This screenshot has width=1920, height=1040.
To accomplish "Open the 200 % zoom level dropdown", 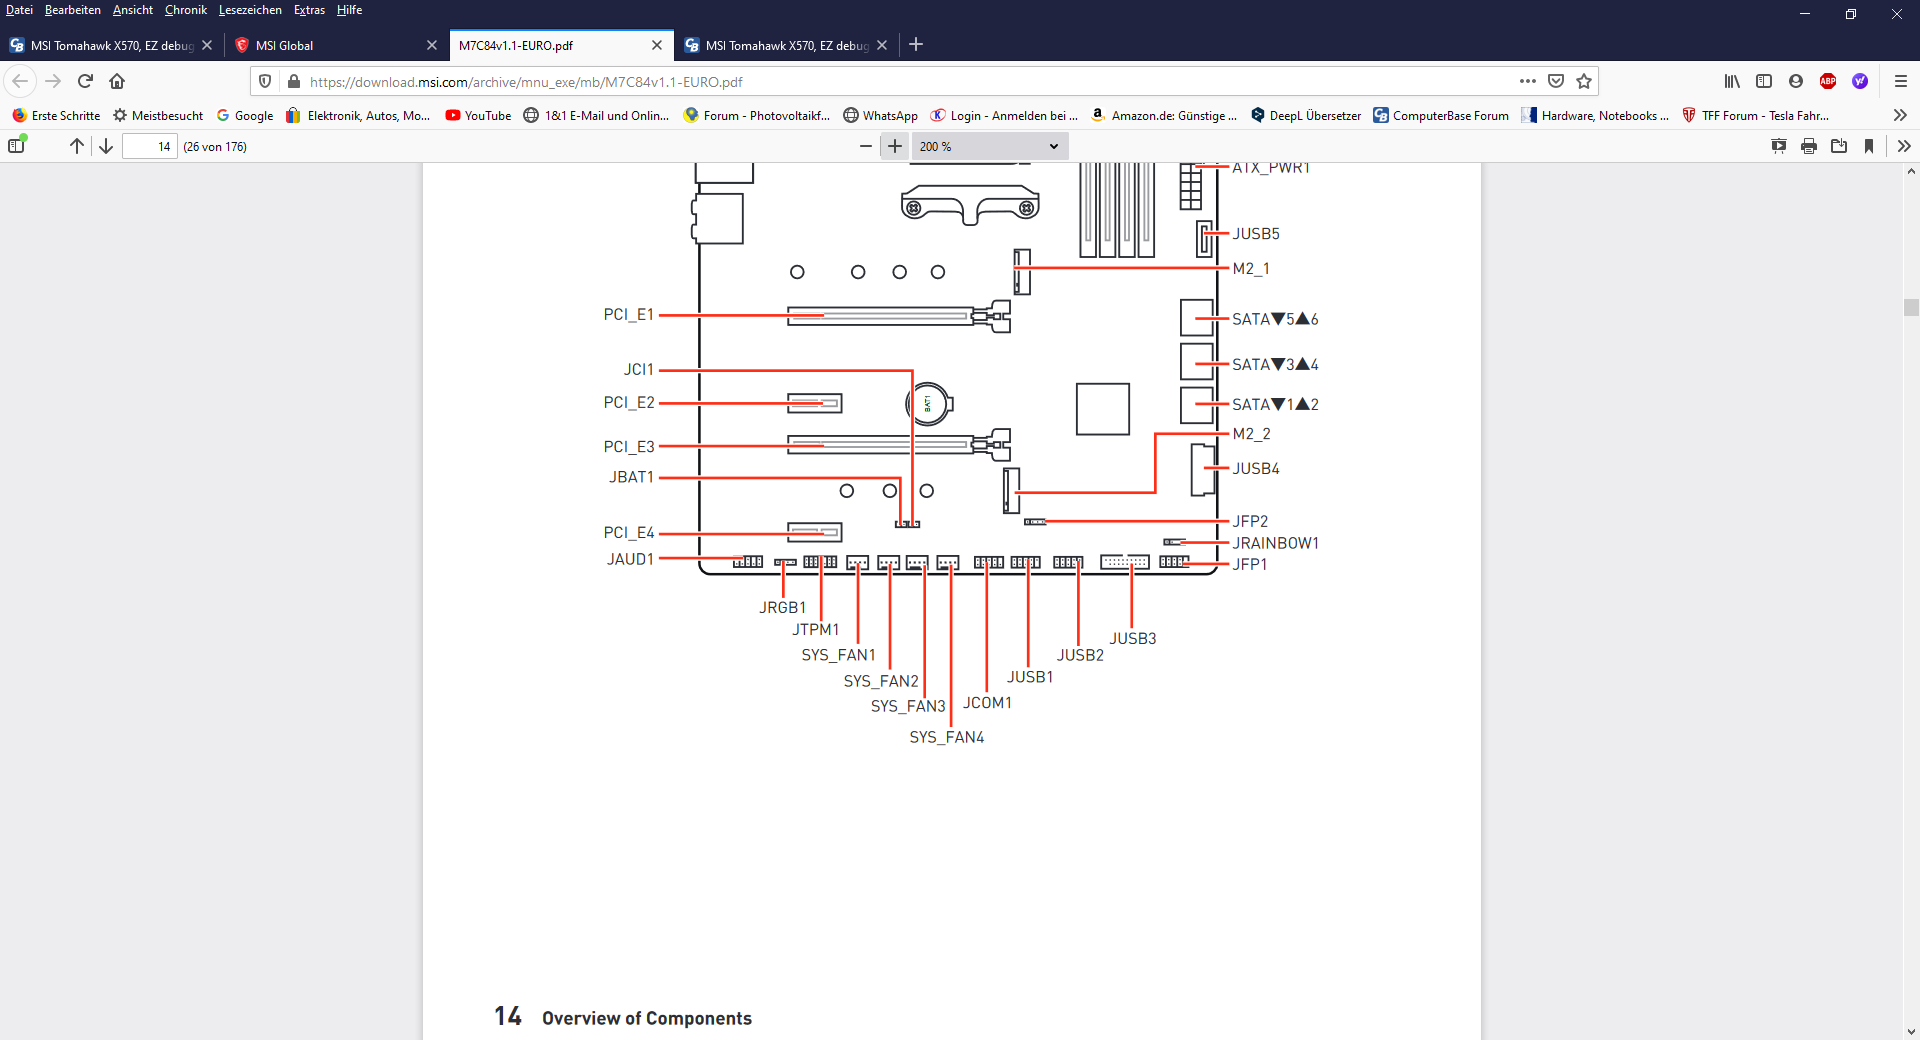I will tap(989, 146).
